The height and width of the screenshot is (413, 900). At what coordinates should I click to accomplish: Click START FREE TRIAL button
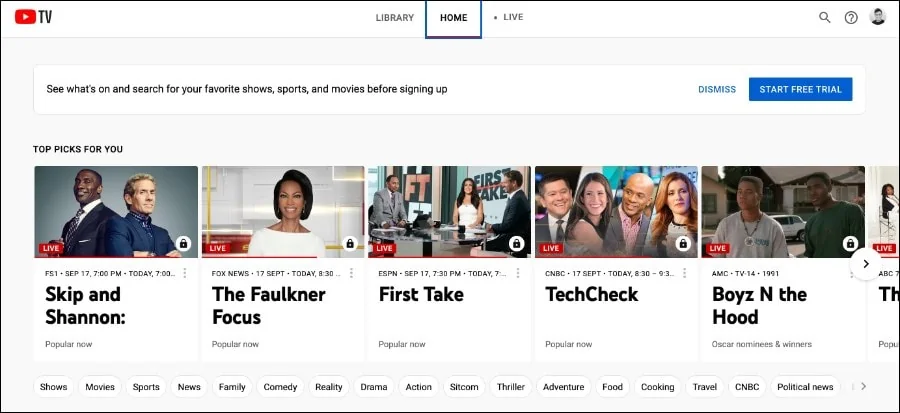801,89
